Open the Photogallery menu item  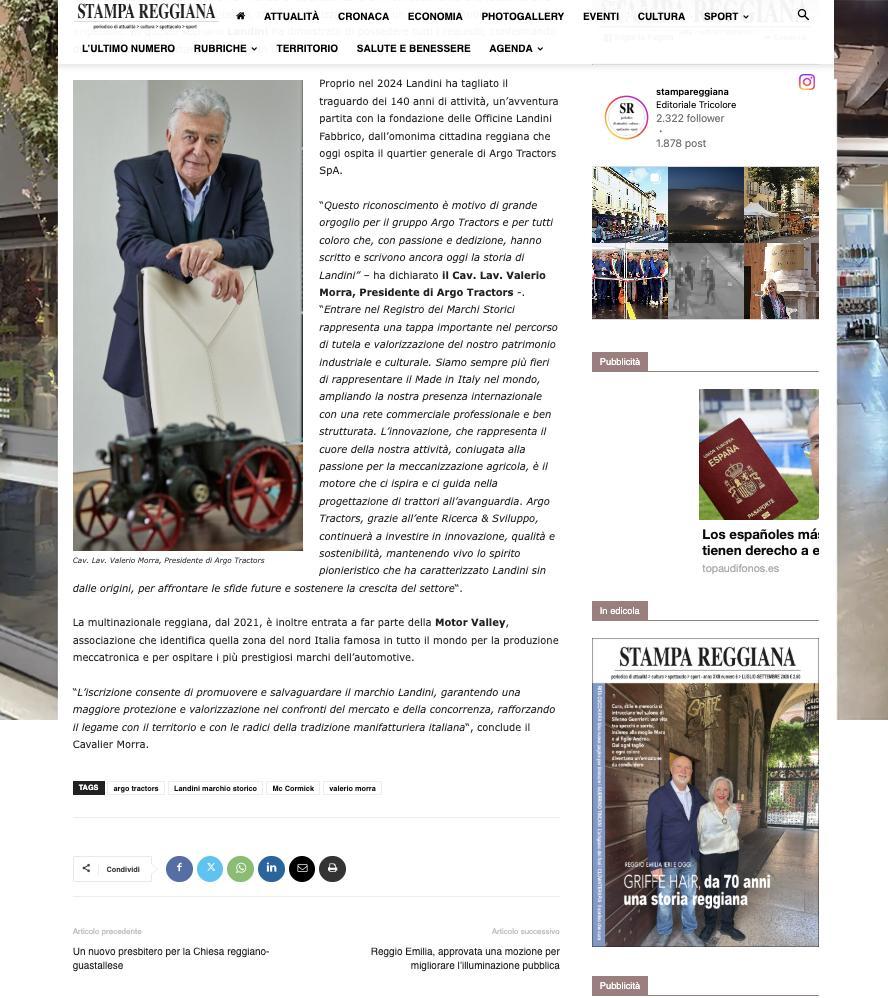click(x=523, y=17)
